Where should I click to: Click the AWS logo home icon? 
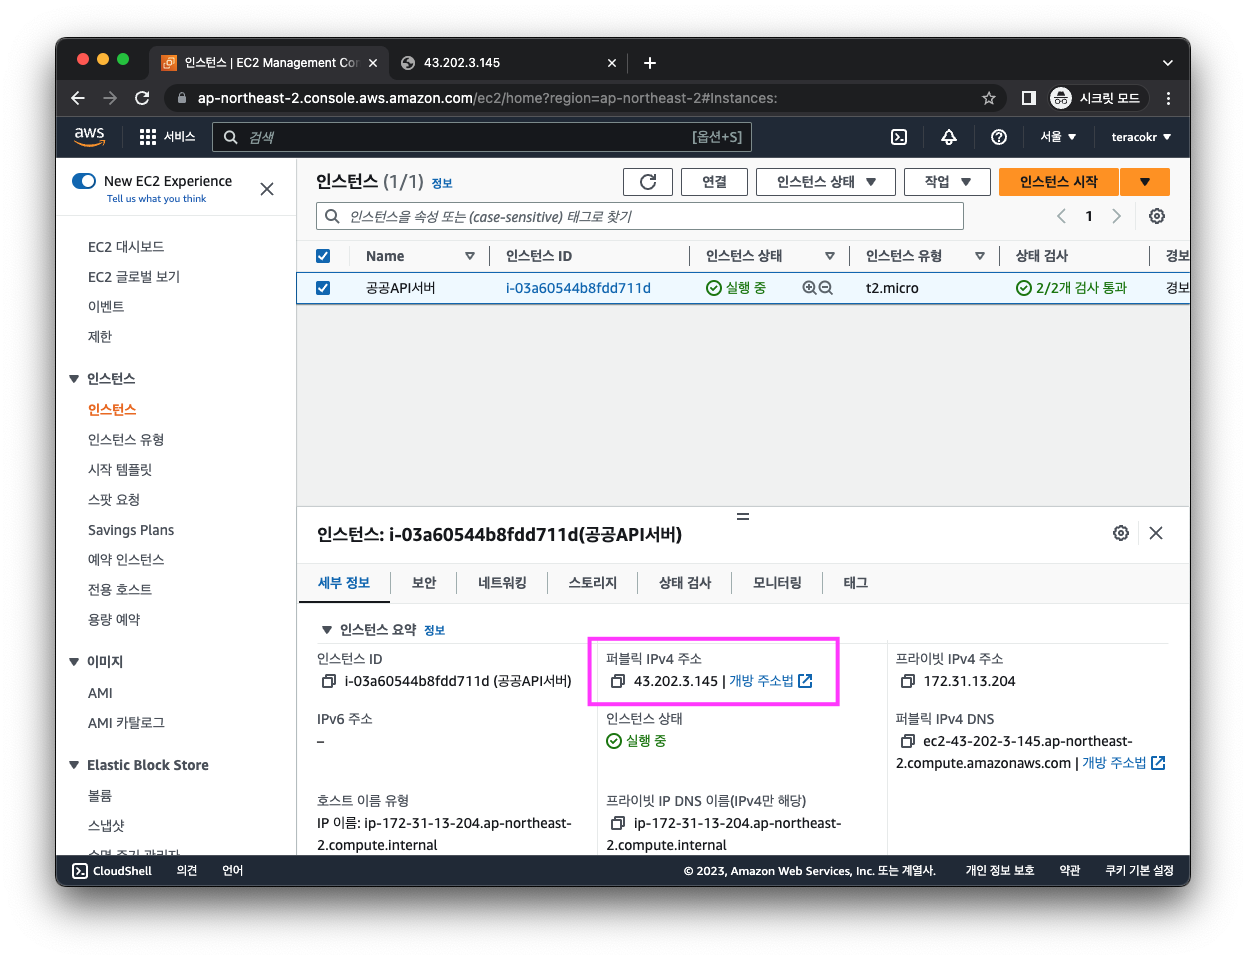(89, 137)
